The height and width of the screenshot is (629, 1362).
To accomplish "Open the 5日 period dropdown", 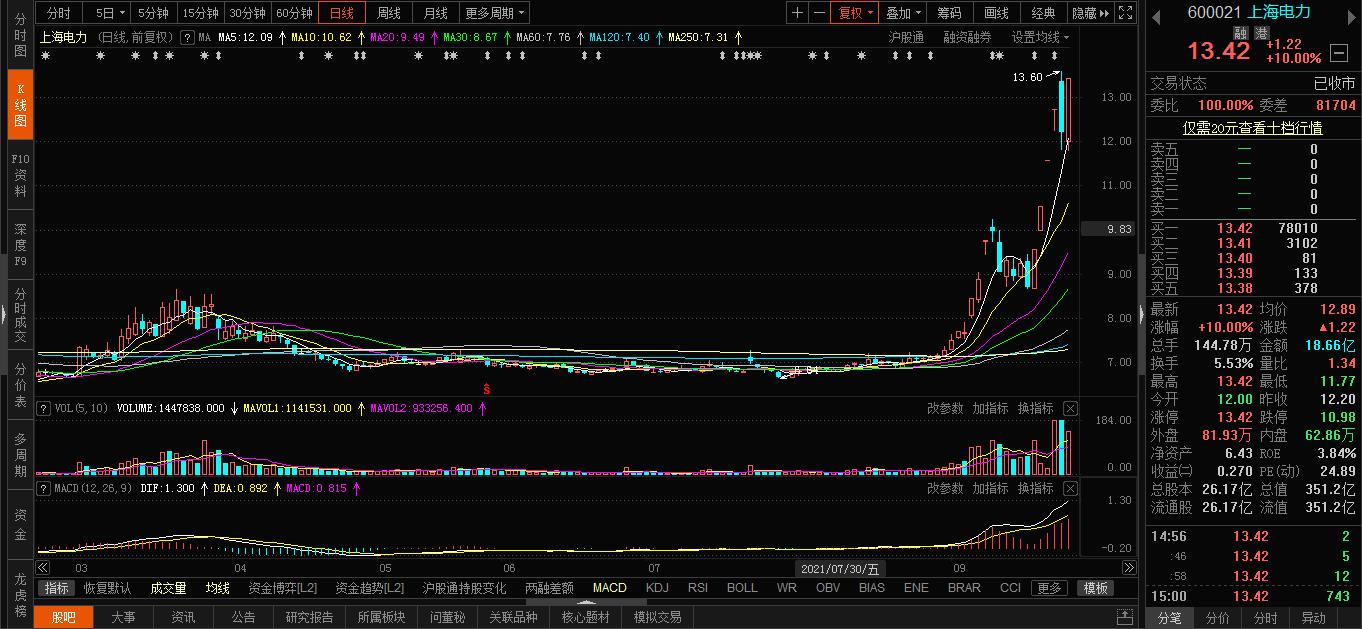I will (x=110, y=13).
